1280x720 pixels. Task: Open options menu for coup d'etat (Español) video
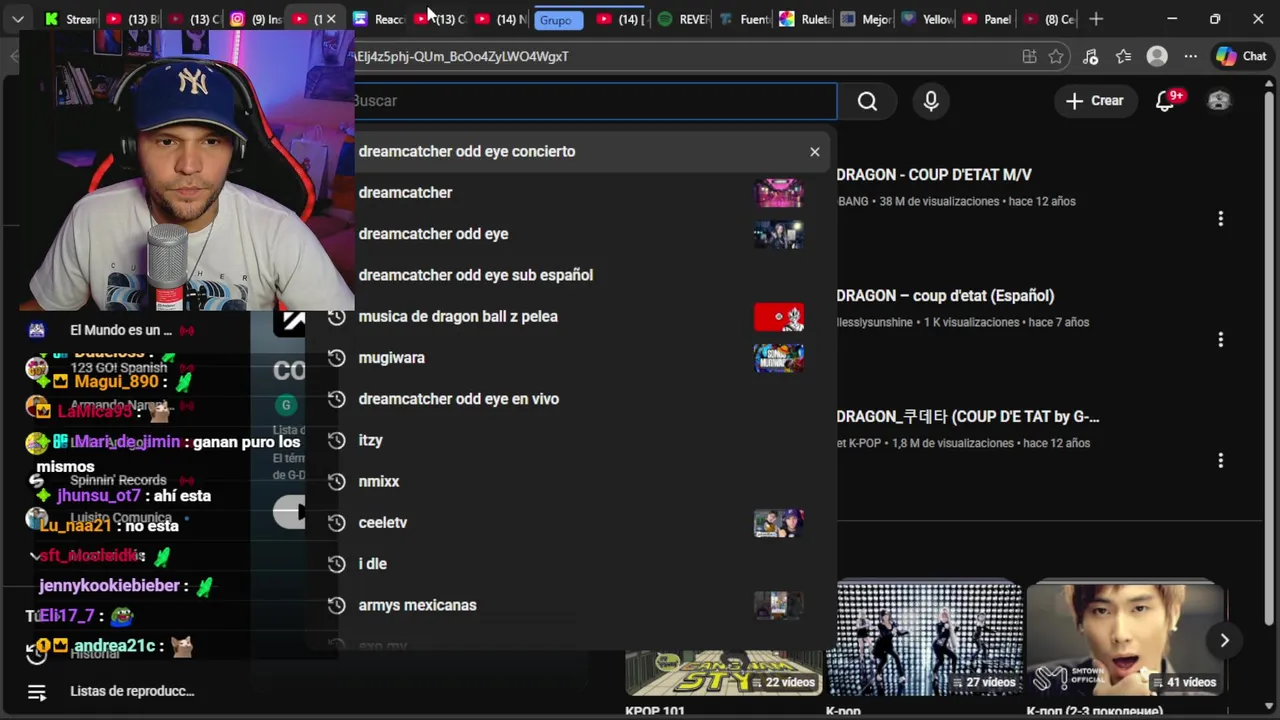tap(1220, 340)
